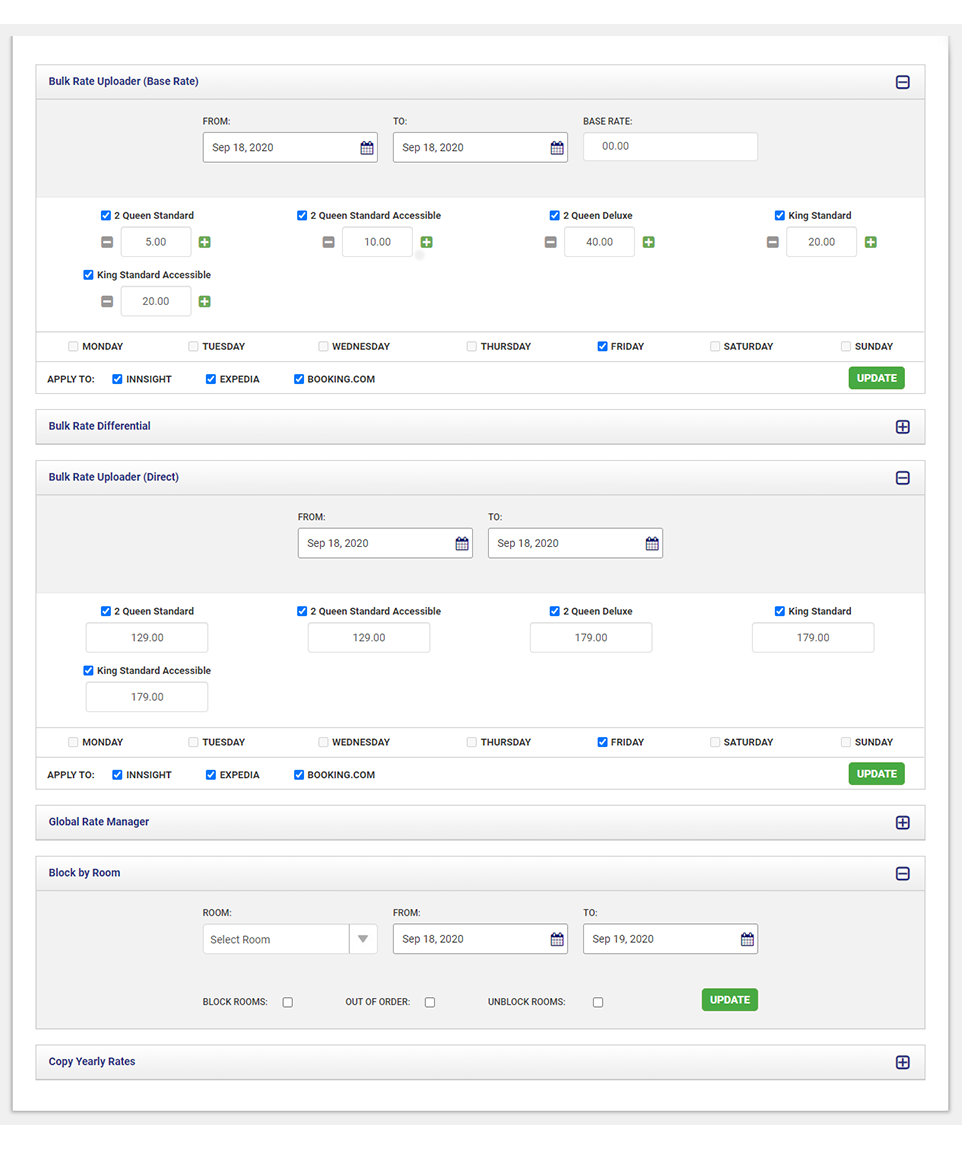Open calendar for Block by Room TO date

(747, 939)
